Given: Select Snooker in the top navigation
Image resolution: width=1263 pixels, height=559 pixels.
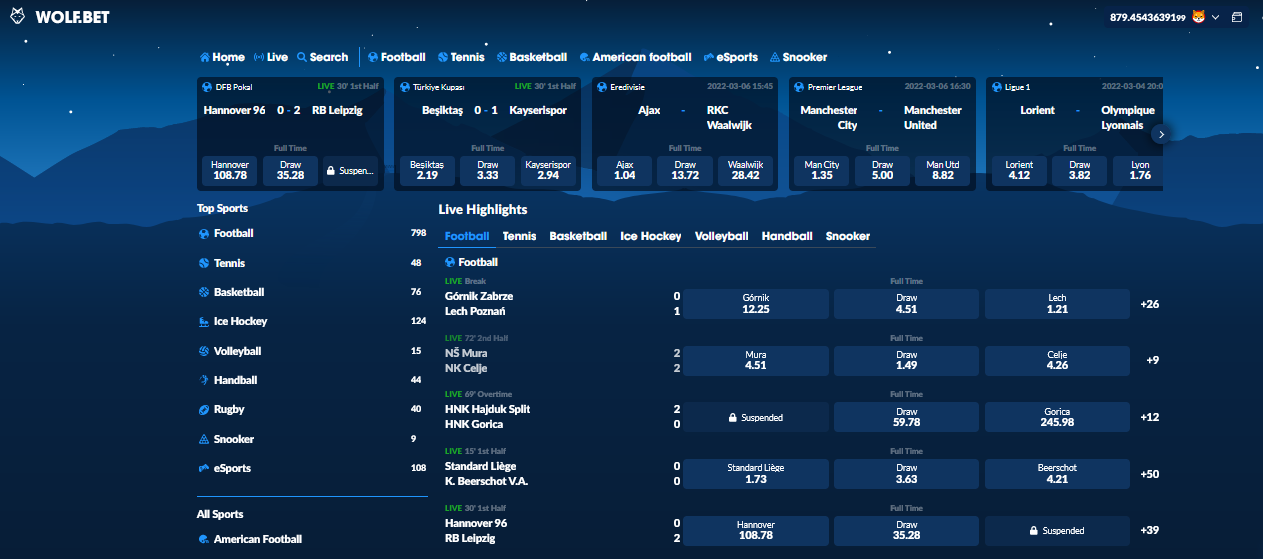Looking at the screenshot, I should click(798, 57).
